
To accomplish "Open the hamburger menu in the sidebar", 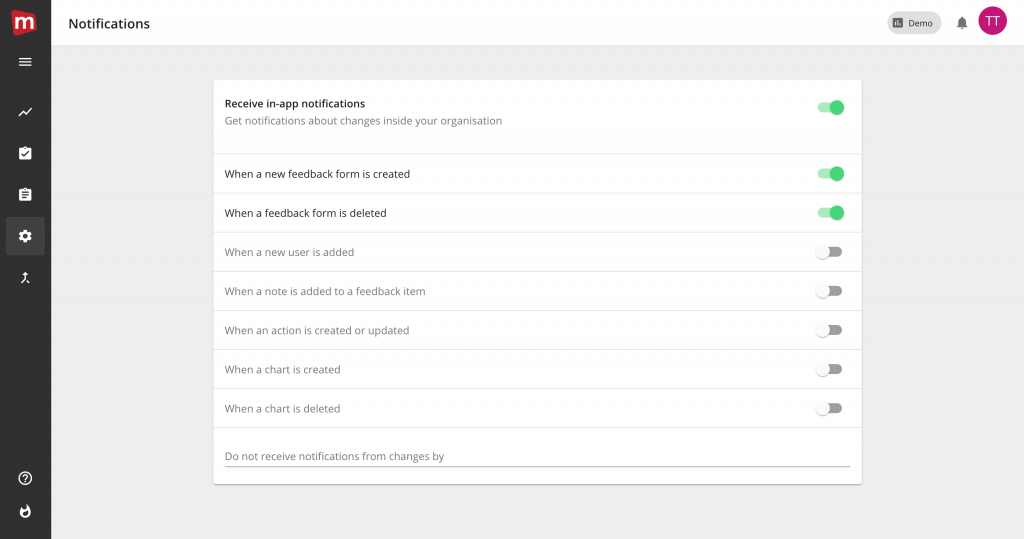I will pos(25,62).
